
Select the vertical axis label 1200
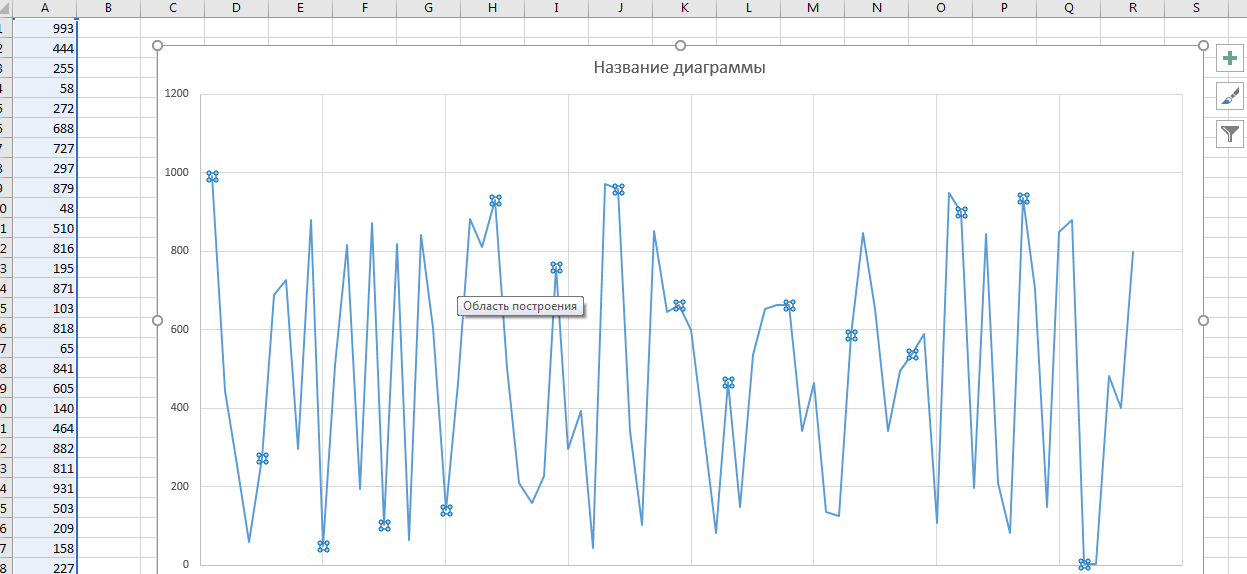coord(176,94)
